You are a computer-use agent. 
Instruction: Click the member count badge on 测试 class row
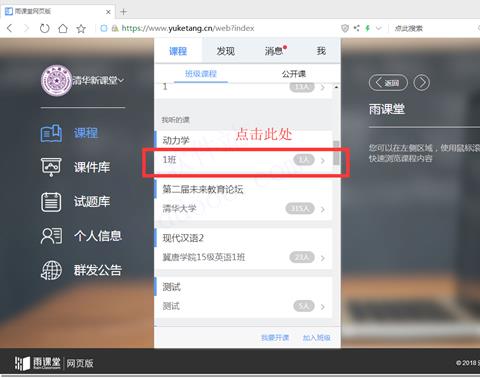(304, 306)
